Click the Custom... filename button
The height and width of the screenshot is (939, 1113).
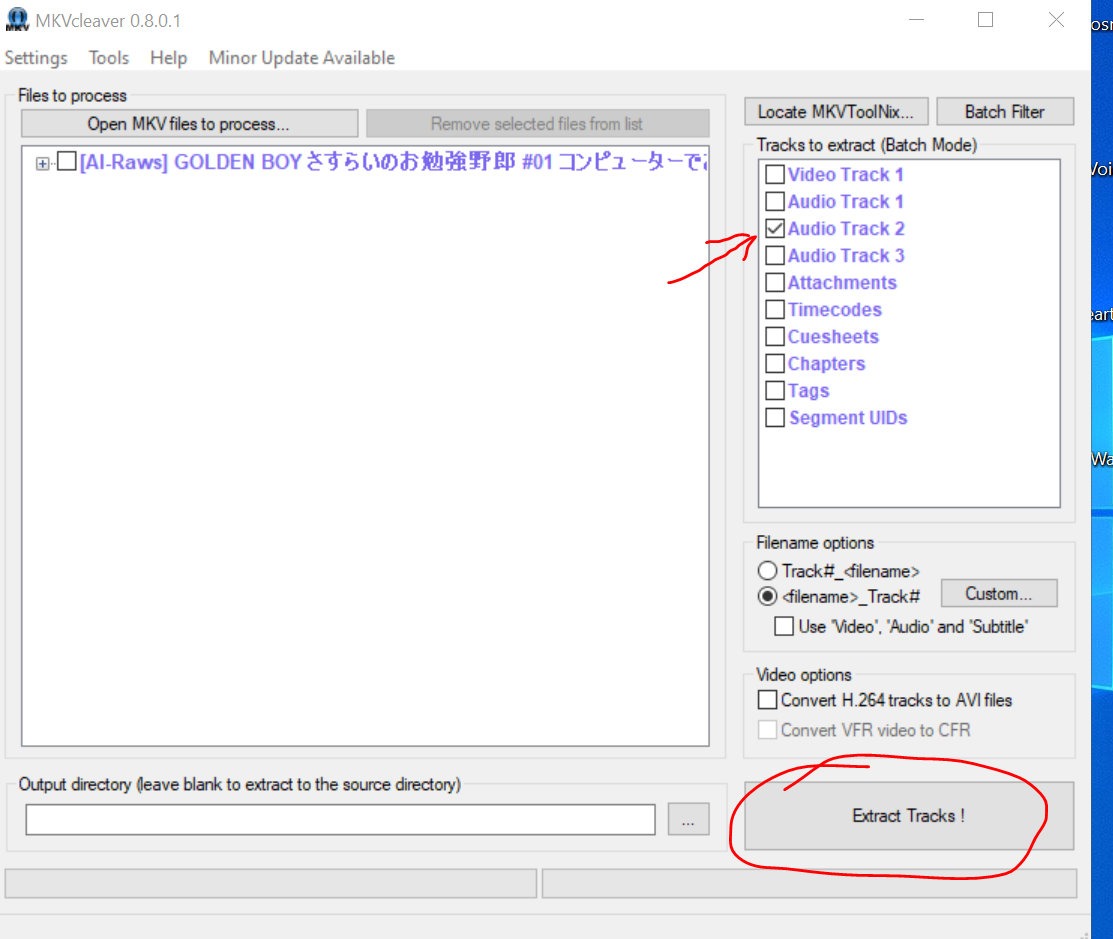pyautogui.click(x=999, y=593)
